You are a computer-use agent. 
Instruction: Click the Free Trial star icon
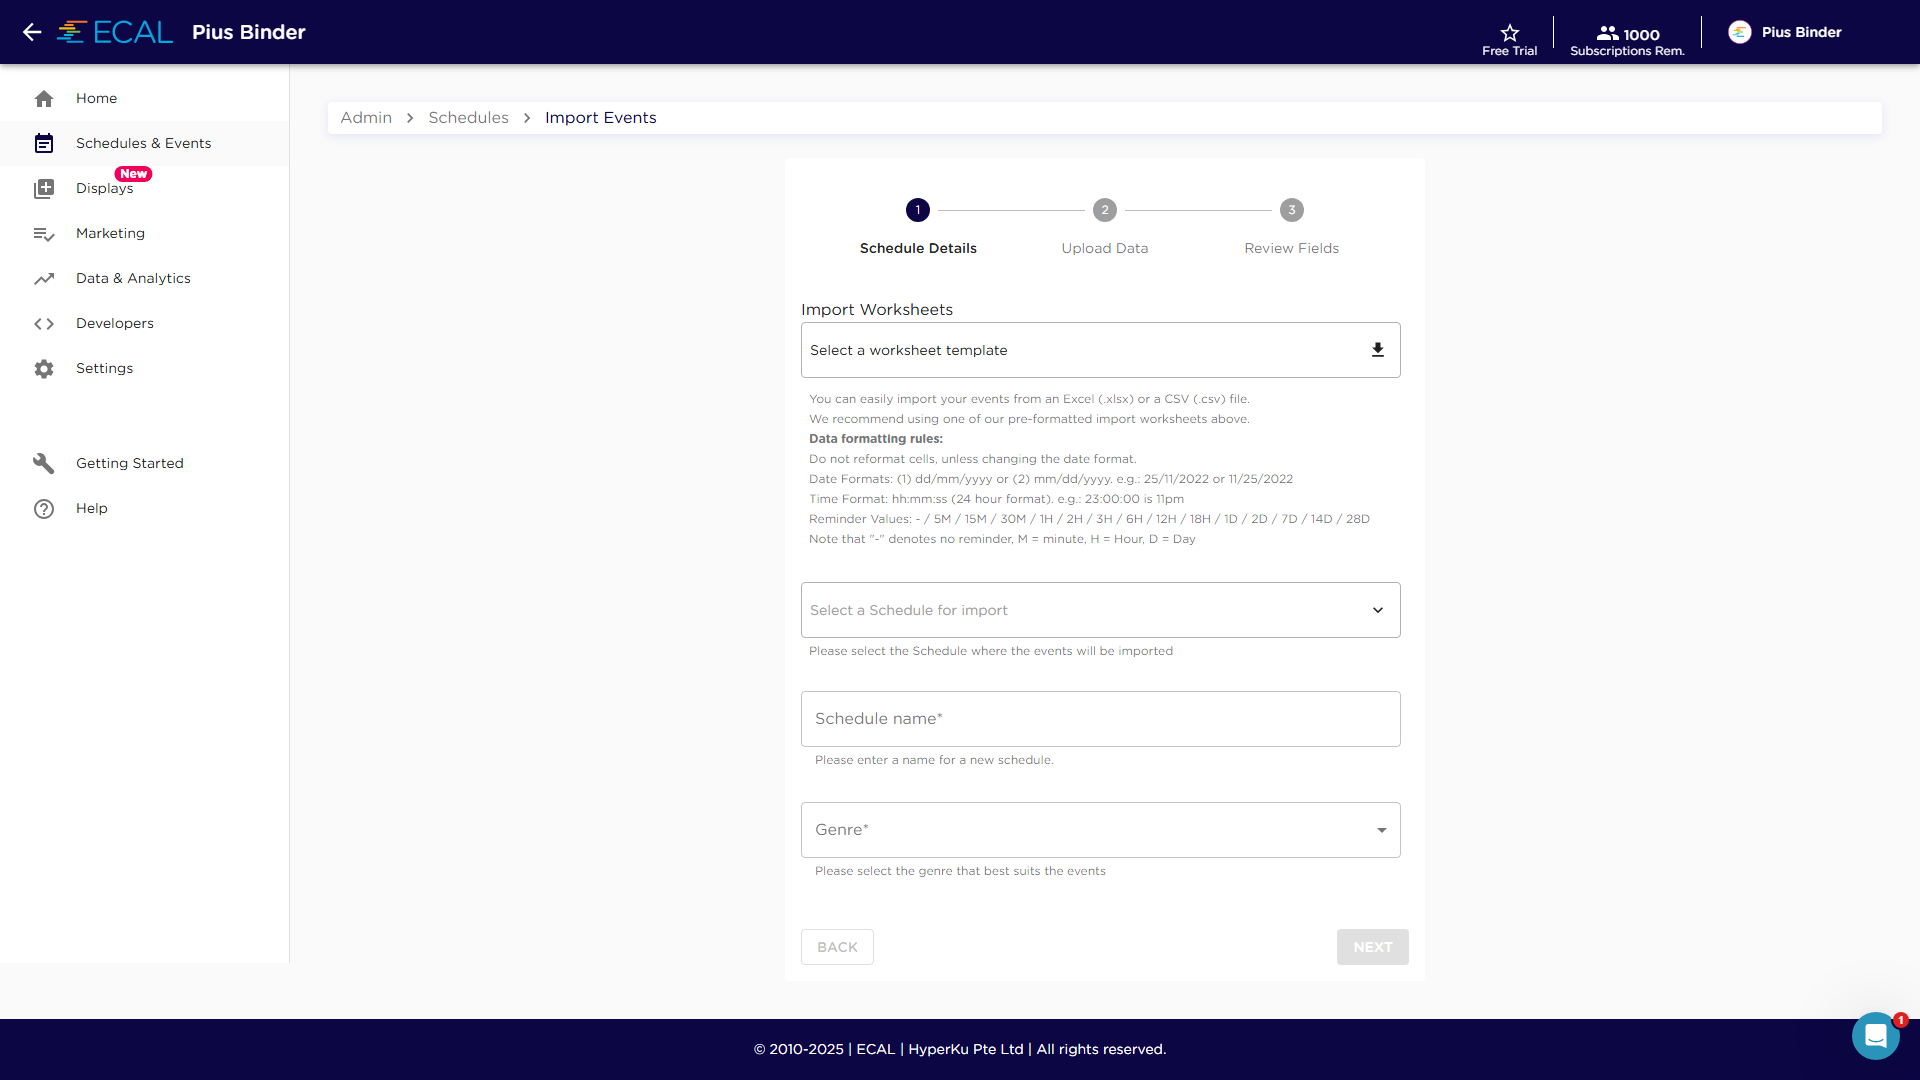pos(1509,32)
